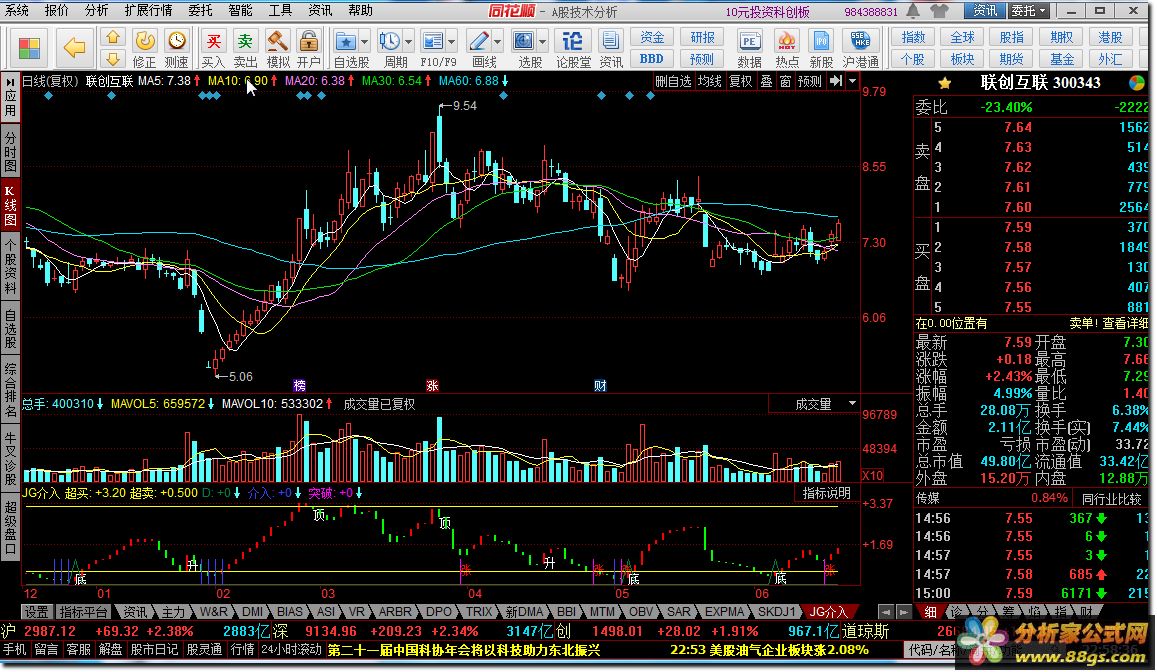Image resolution: width=1157 pixels, height=672 pixels.
Task: Click the pie chart icon beside 300343
Action: (x=1137, y=83)
